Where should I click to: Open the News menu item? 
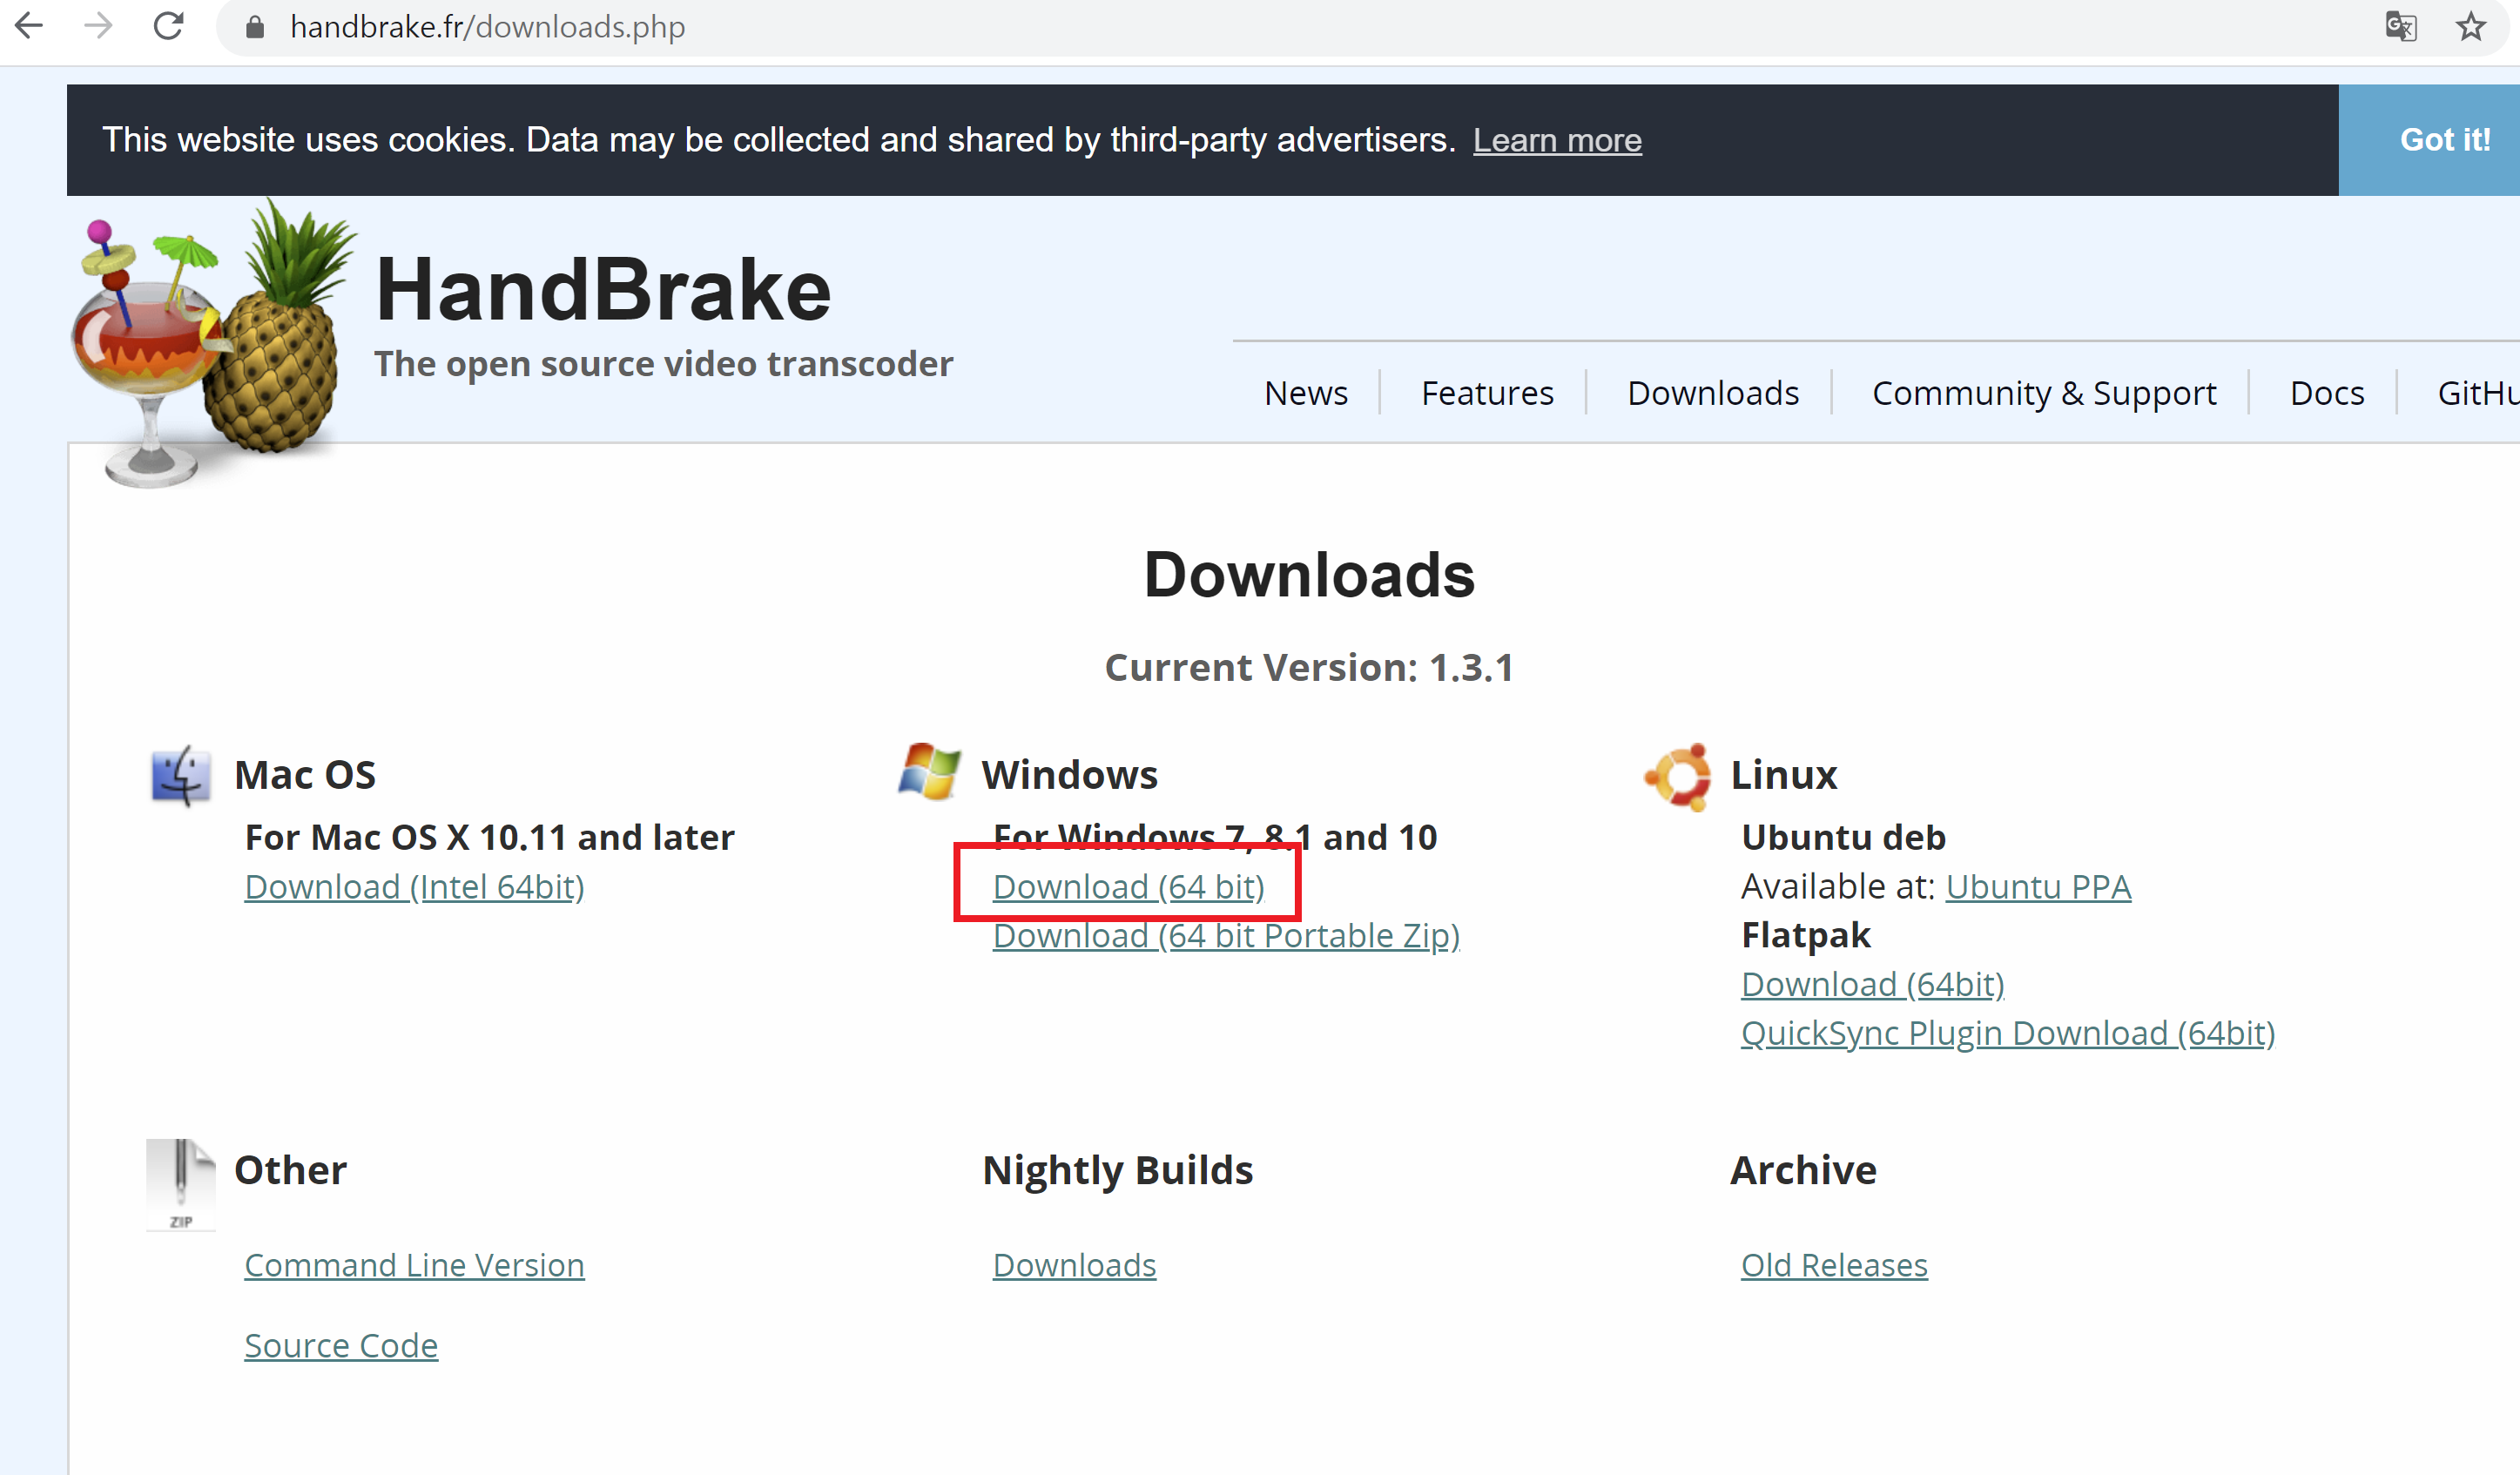1305,393
